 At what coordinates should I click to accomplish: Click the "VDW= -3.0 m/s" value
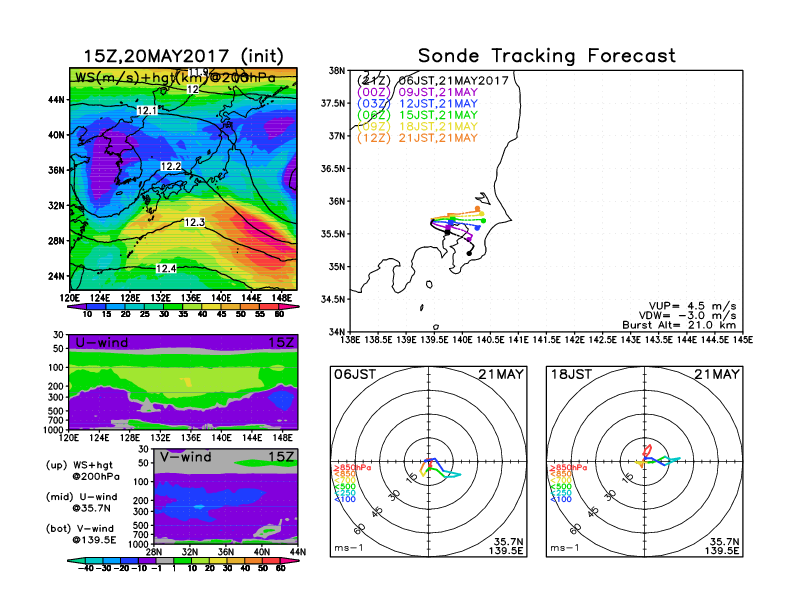[687, 316]
